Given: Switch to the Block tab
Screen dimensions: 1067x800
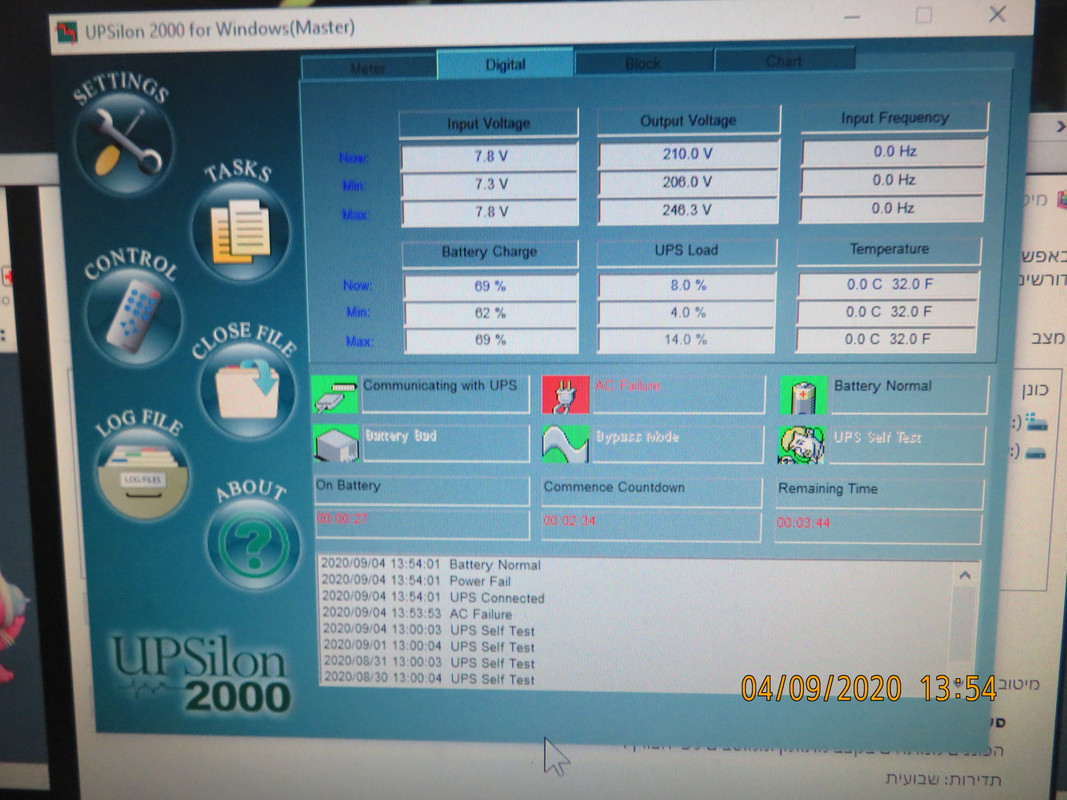Looking at the screenshot, I should tap(643, 63).
